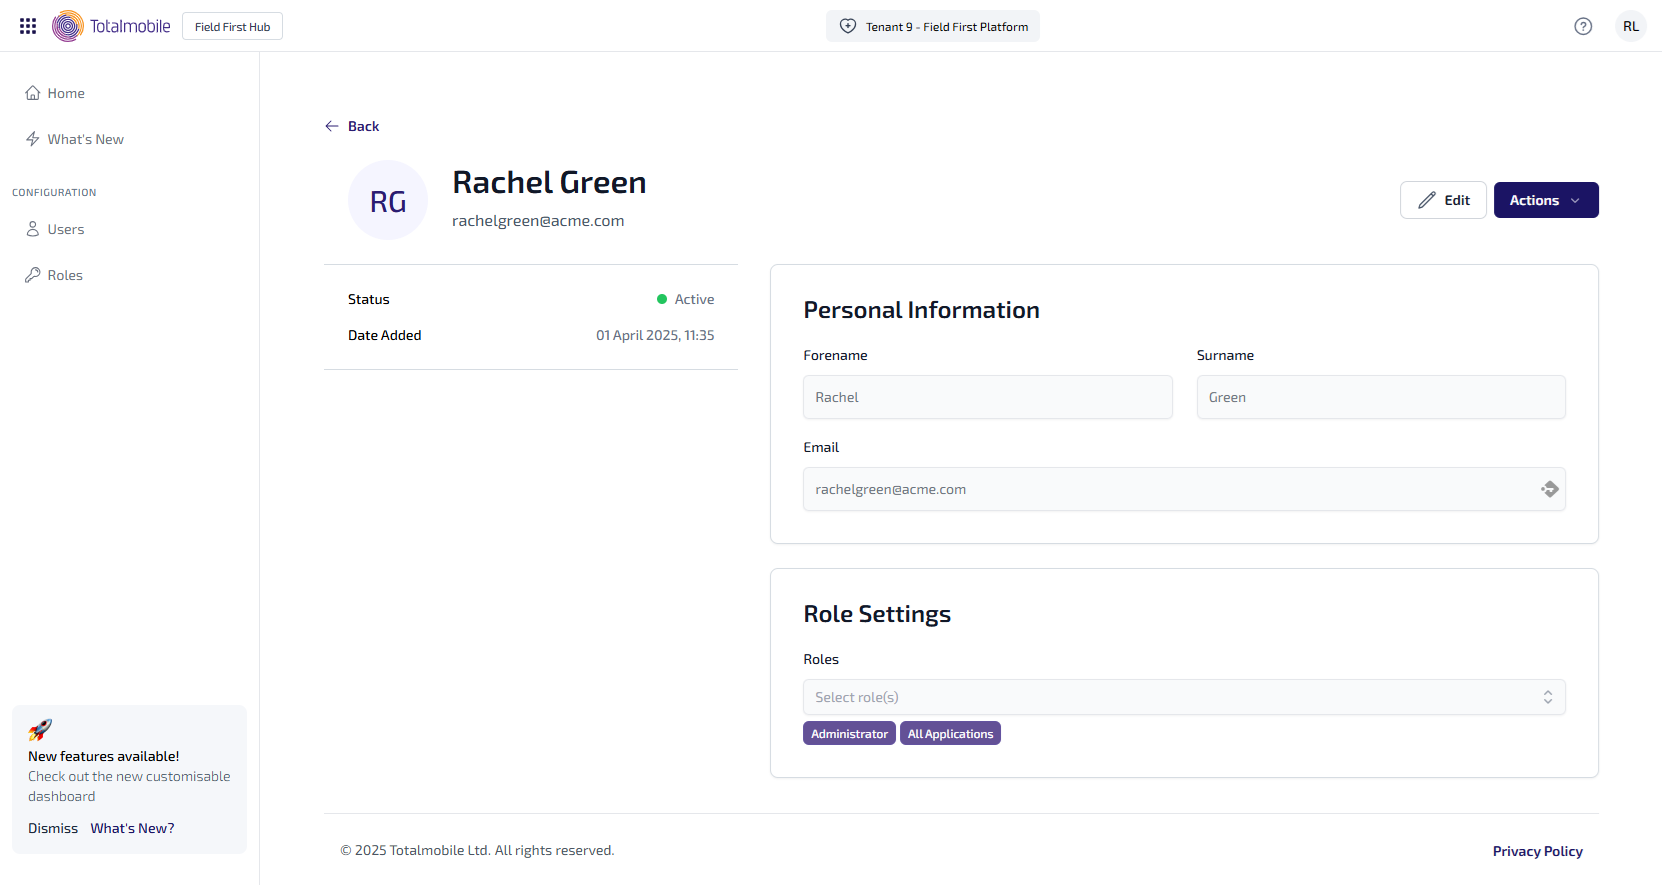The width and height of the screenshot is (1662, 885).
Task: Click the Totalmobile logo
Action: 111,26
